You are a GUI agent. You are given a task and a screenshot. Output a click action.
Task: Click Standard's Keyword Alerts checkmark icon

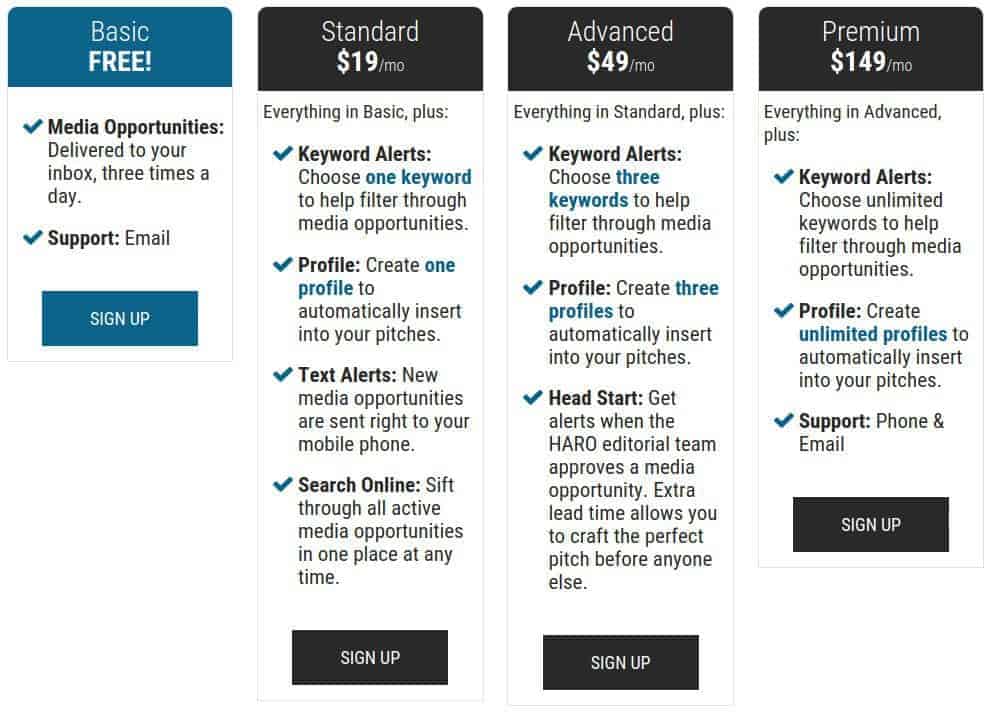(283, 155)
